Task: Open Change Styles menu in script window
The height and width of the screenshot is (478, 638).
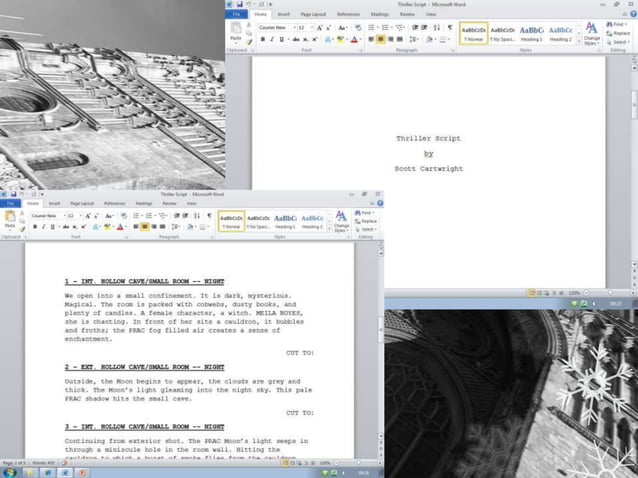Action: coord(341,221)
